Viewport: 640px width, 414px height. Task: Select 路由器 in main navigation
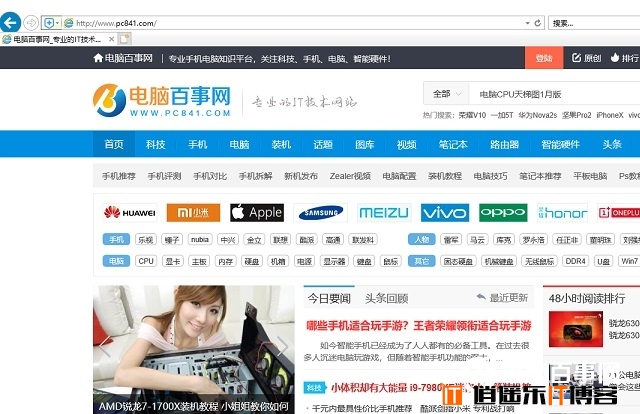[504, 144]
